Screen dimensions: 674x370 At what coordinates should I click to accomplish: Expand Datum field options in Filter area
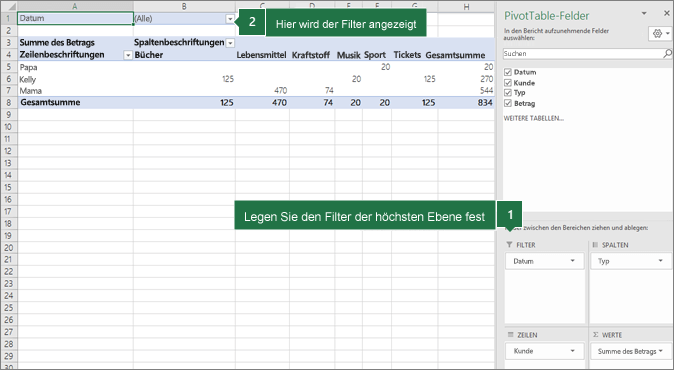coord(573,261)
